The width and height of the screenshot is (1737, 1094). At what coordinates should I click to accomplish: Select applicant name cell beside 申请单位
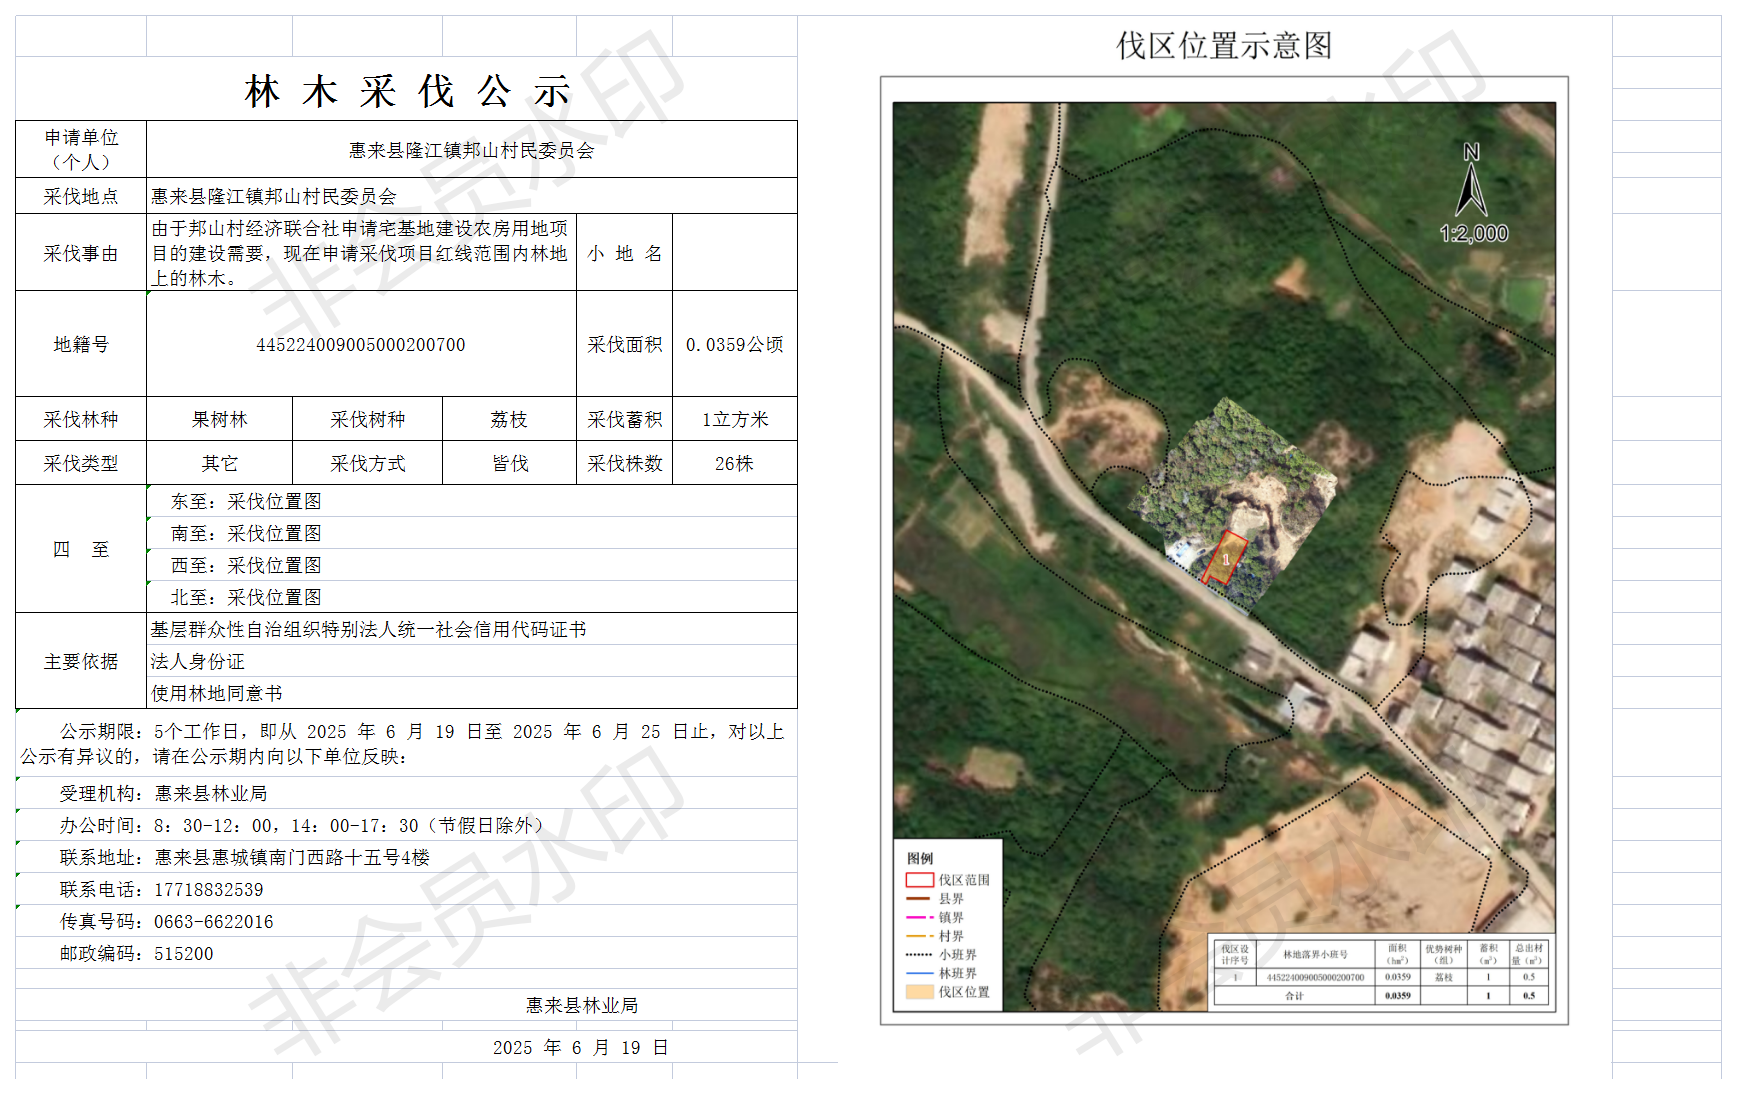click(x=472, y=150)
